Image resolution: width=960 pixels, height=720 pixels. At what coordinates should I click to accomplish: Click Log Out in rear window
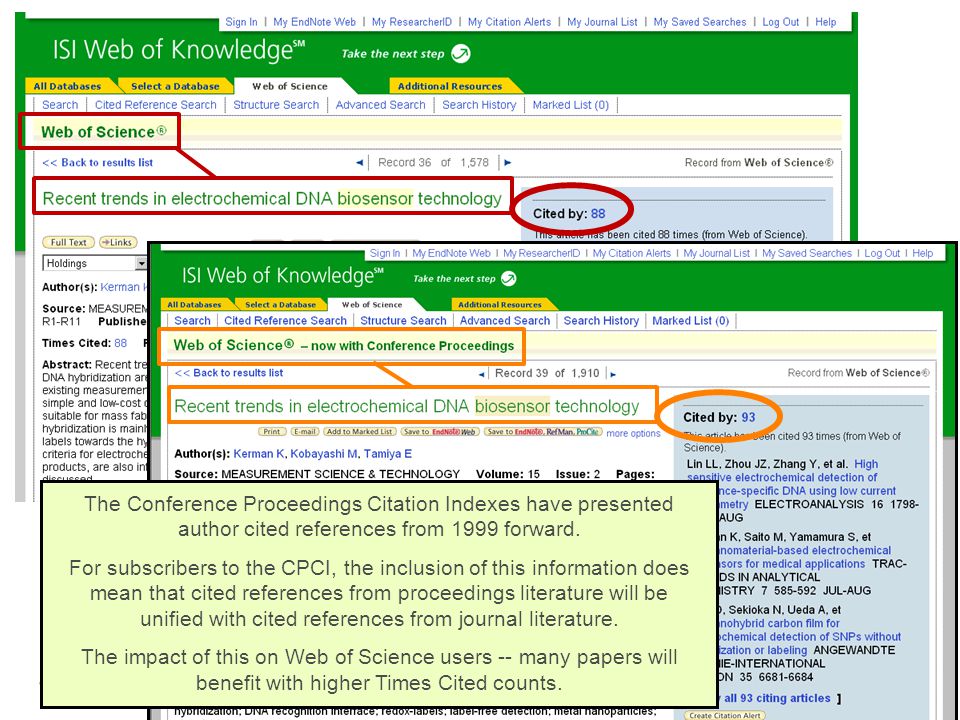[x=781, y=22]
